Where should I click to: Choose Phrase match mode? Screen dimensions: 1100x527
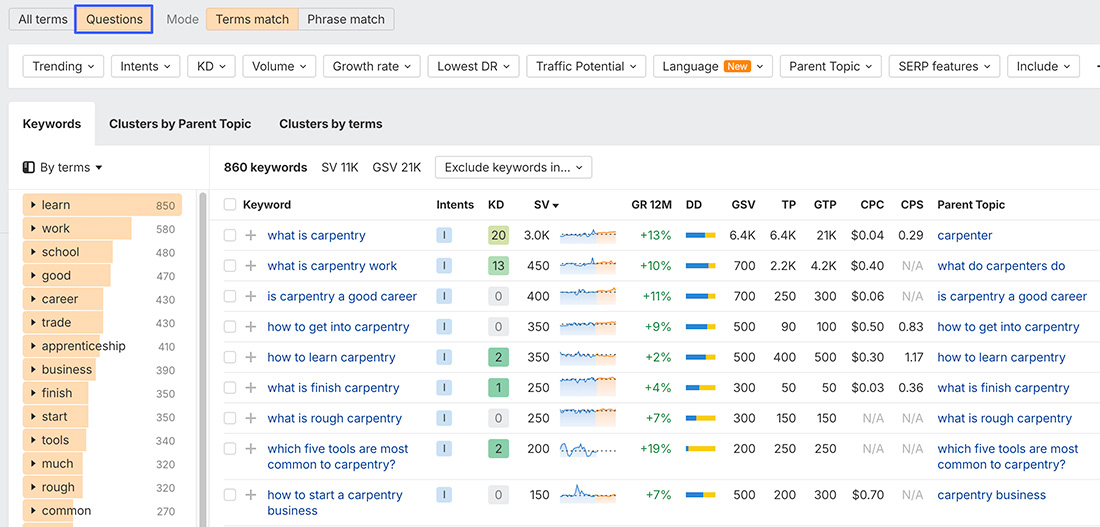pos(346,19)
